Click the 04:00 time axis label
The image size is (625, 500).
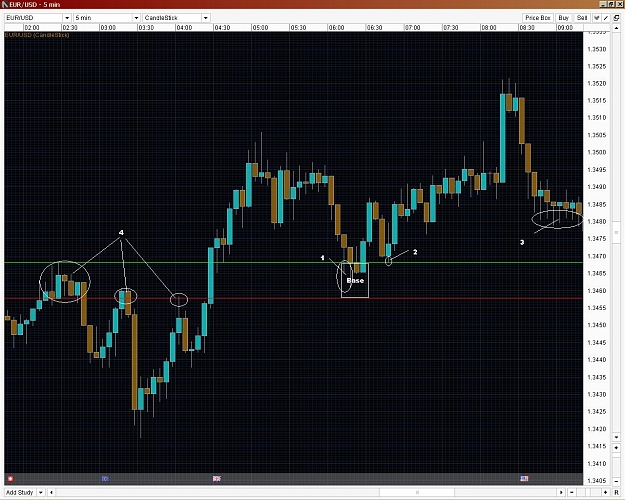[x=184, y=28]
